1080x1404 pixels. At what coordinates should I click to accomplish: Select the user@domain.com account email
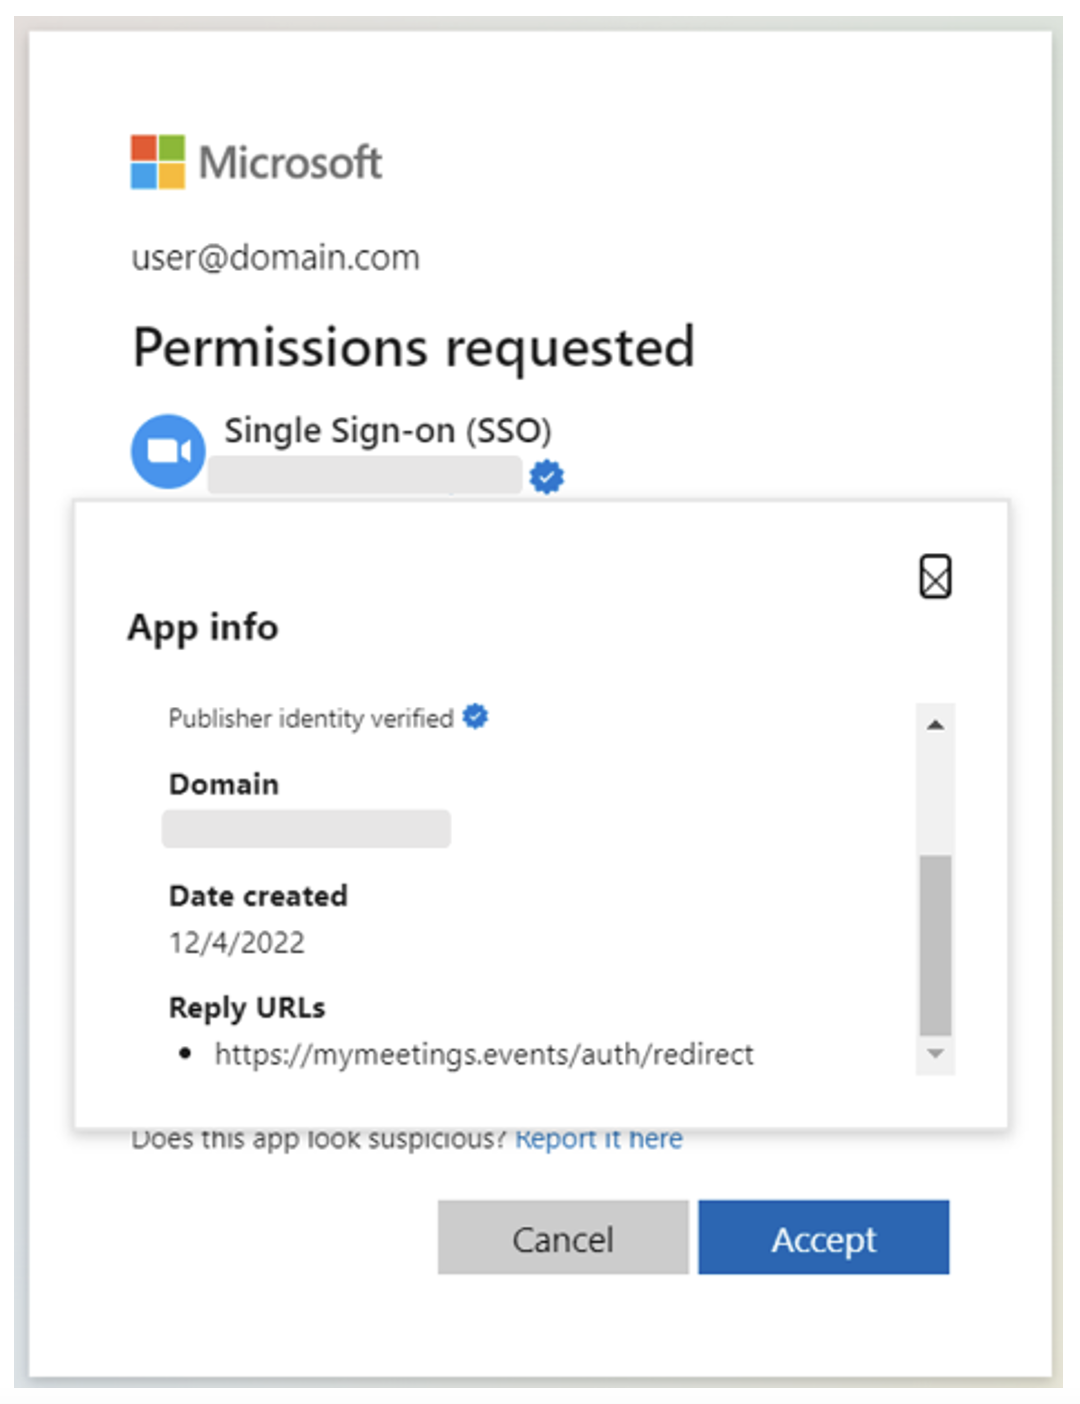275,257
